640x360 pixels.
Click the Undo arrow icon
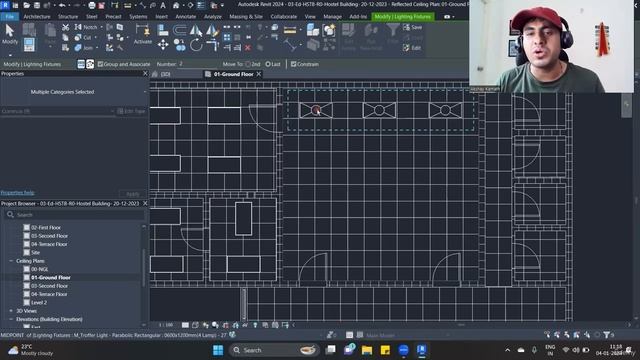(x=62, y=5)
